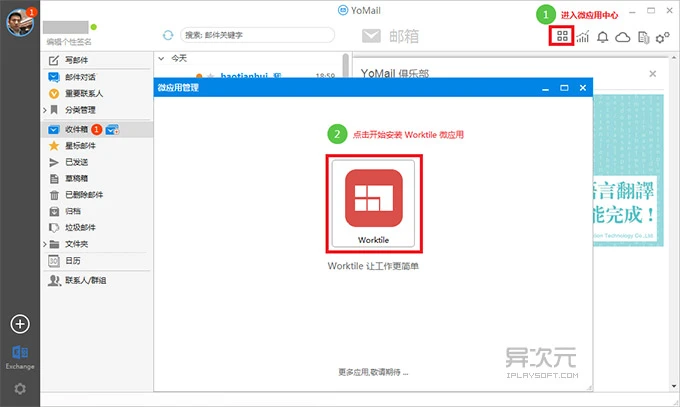680x407 pixels.
Task: Collapse the 今天 mail group
Action: point(164,59)
